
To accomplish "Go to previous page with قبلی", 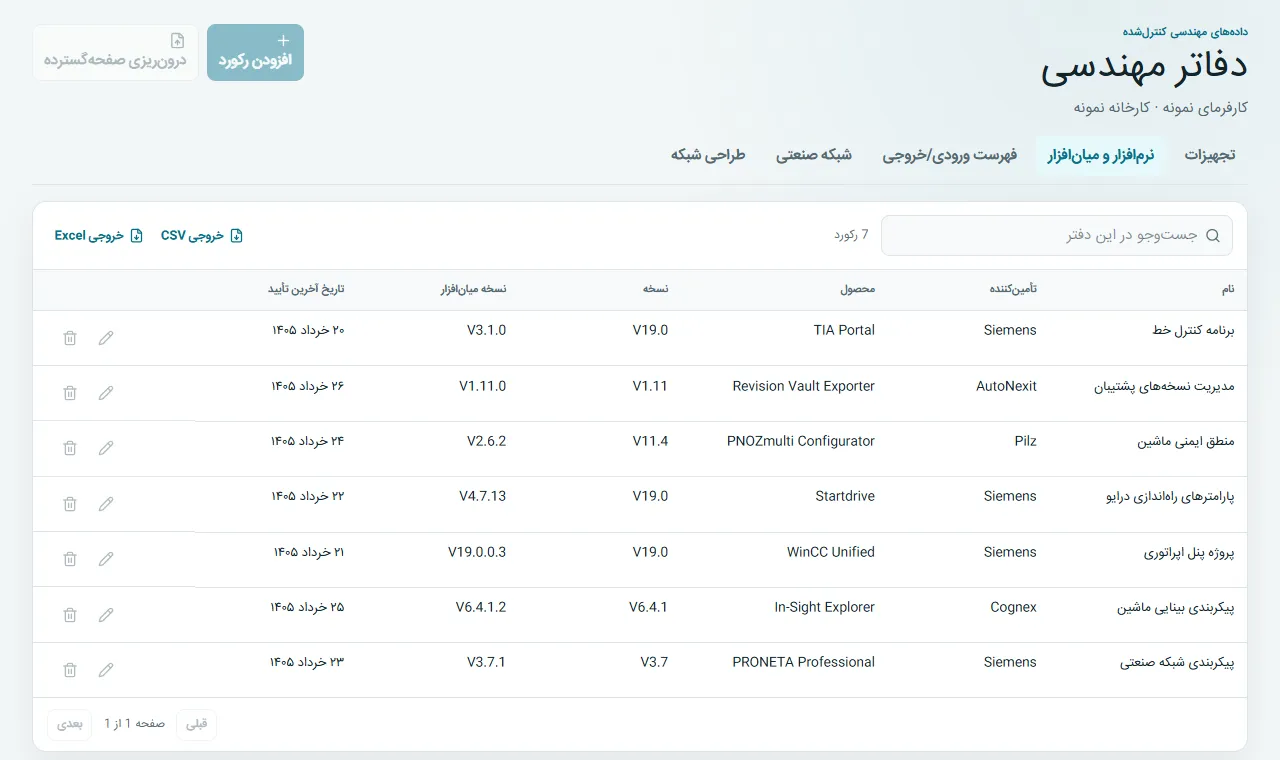I will click(197, 724).
